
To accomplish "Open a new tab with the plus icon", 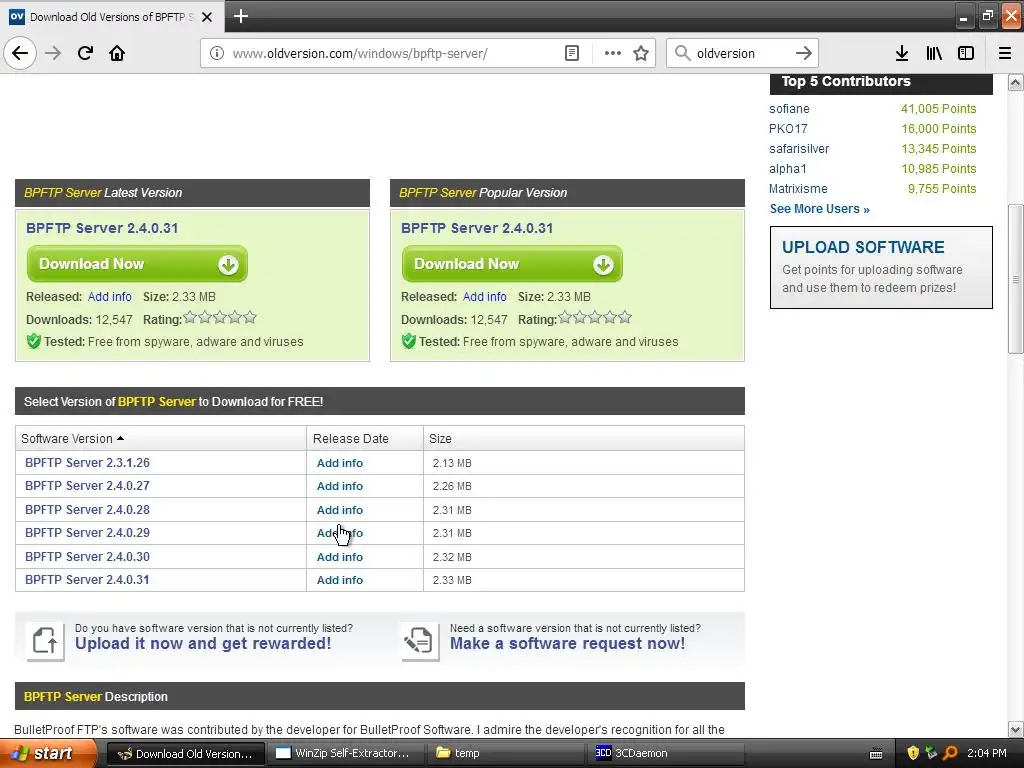I will click(x=241, y=16).
